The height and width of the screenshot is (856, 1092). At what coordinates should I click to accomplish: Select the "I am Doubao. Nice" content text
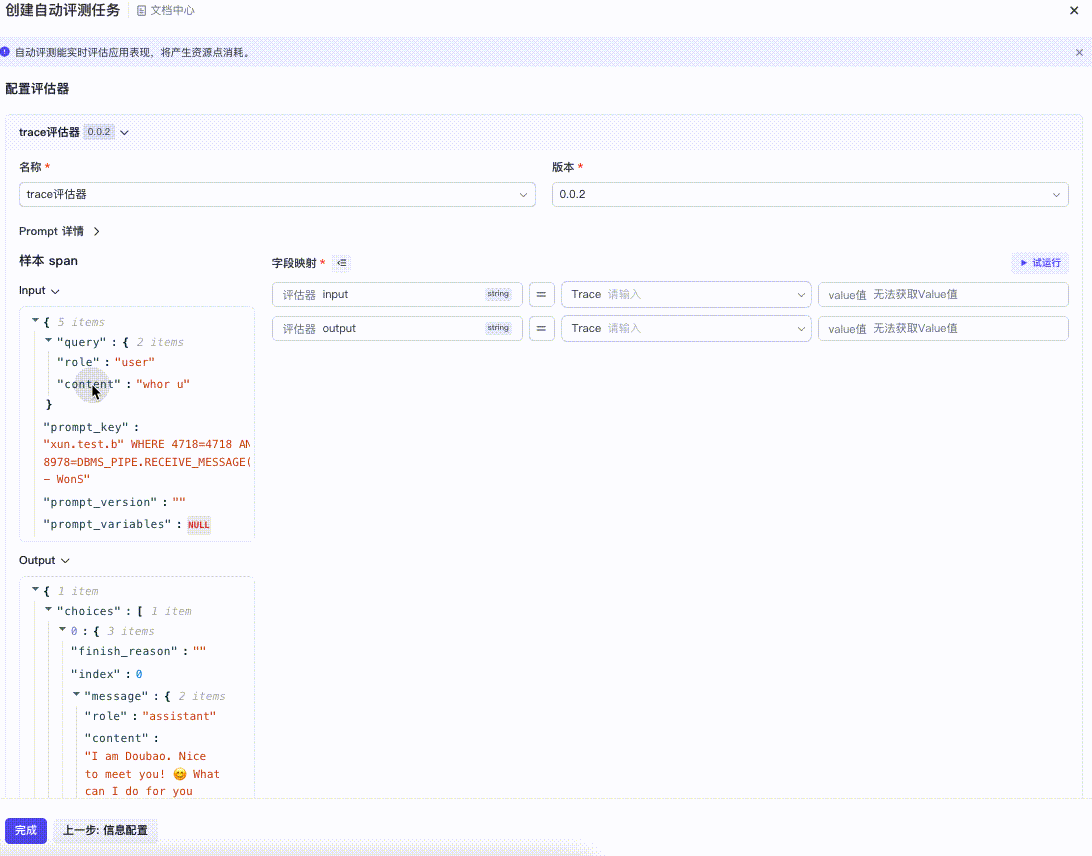[146, 756]
